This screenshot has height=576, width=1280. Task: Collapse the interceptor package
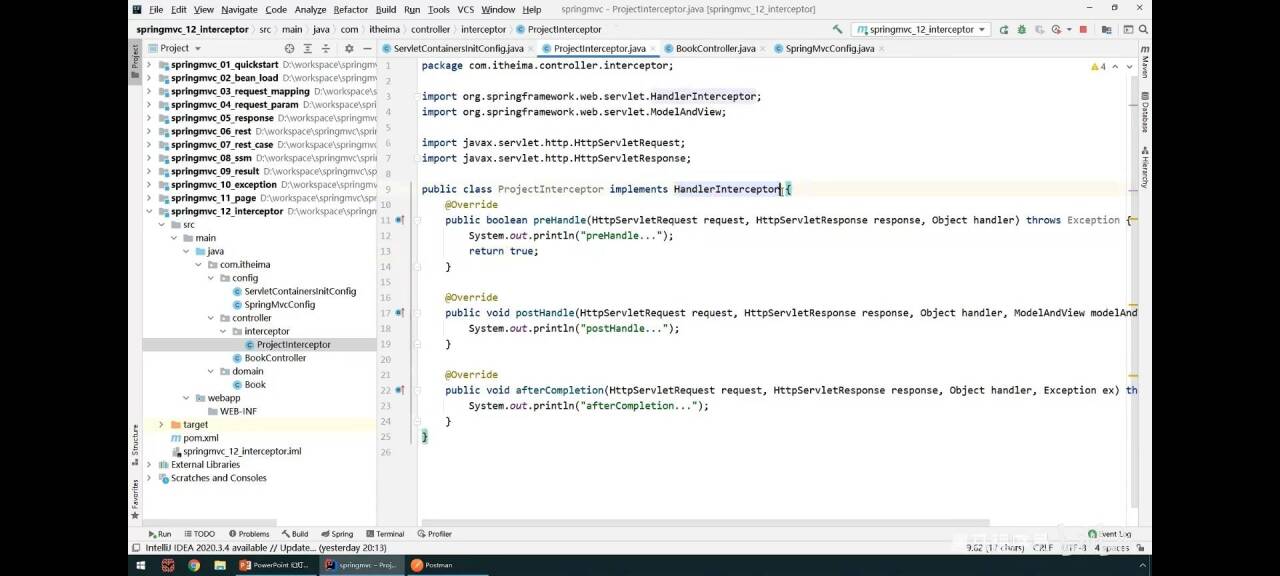[x=223, y=331]
